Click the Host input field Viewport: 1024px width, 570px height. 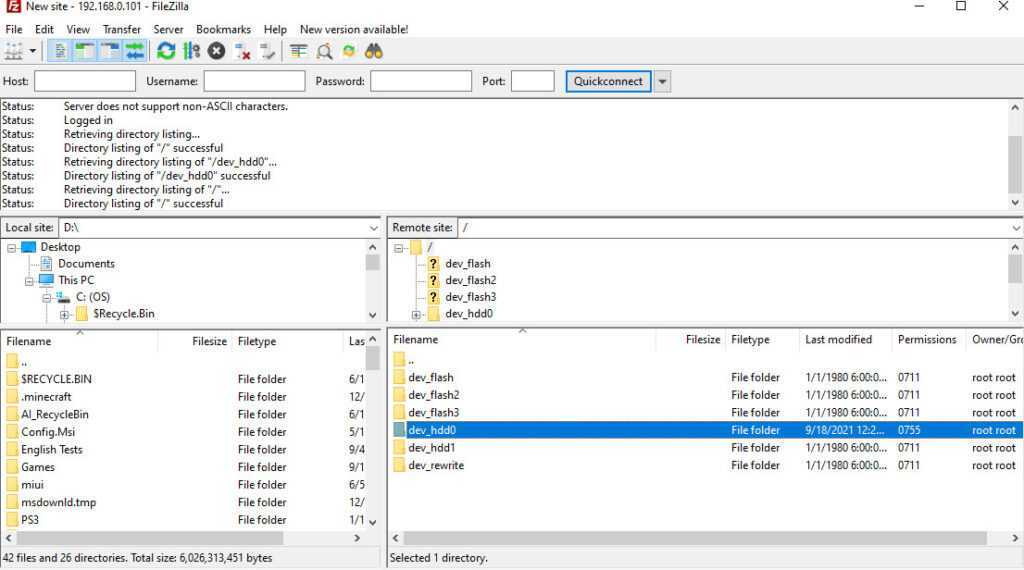click(85, 81)
